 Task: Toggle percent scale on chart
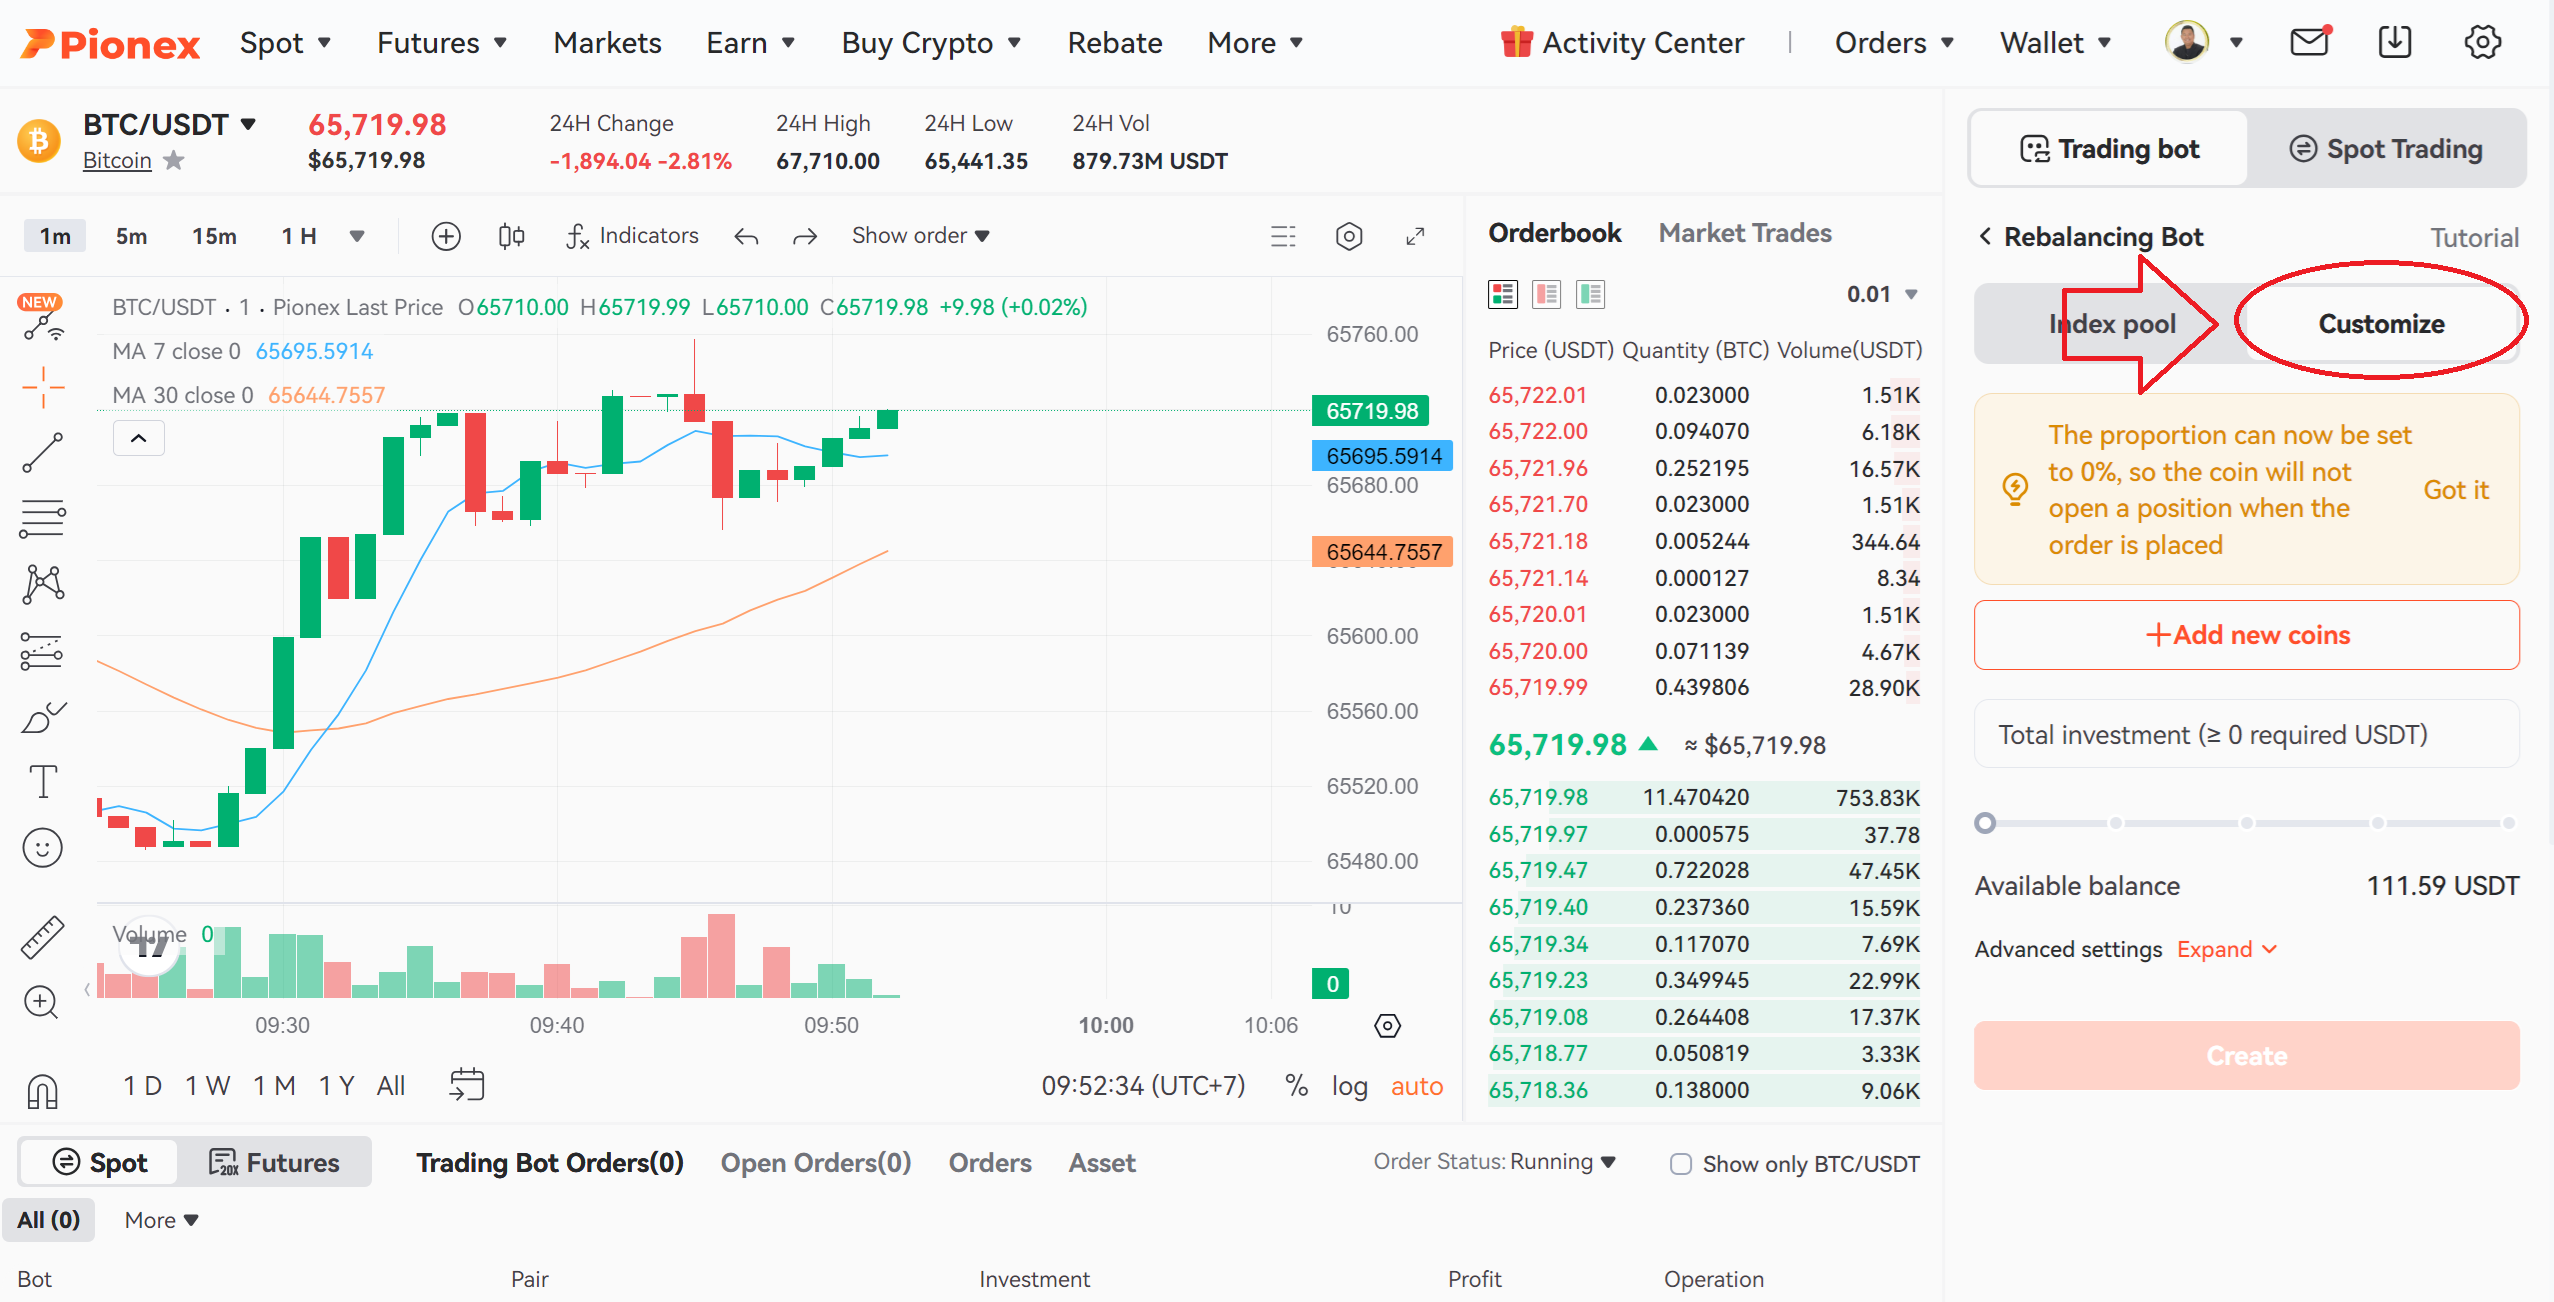[1297, 1085]
